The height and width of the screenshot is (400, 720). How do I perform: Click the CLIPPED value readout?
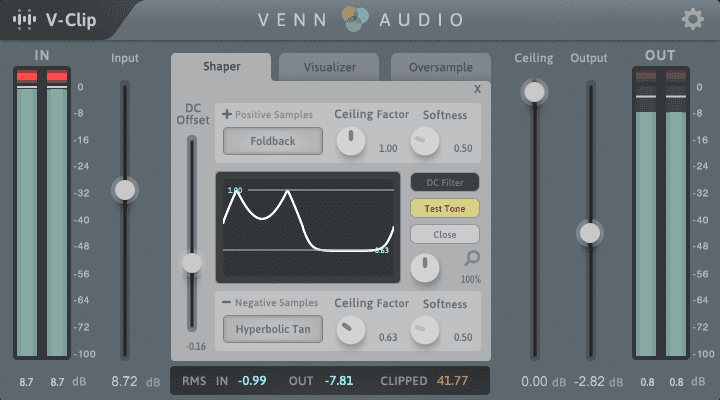453,381
